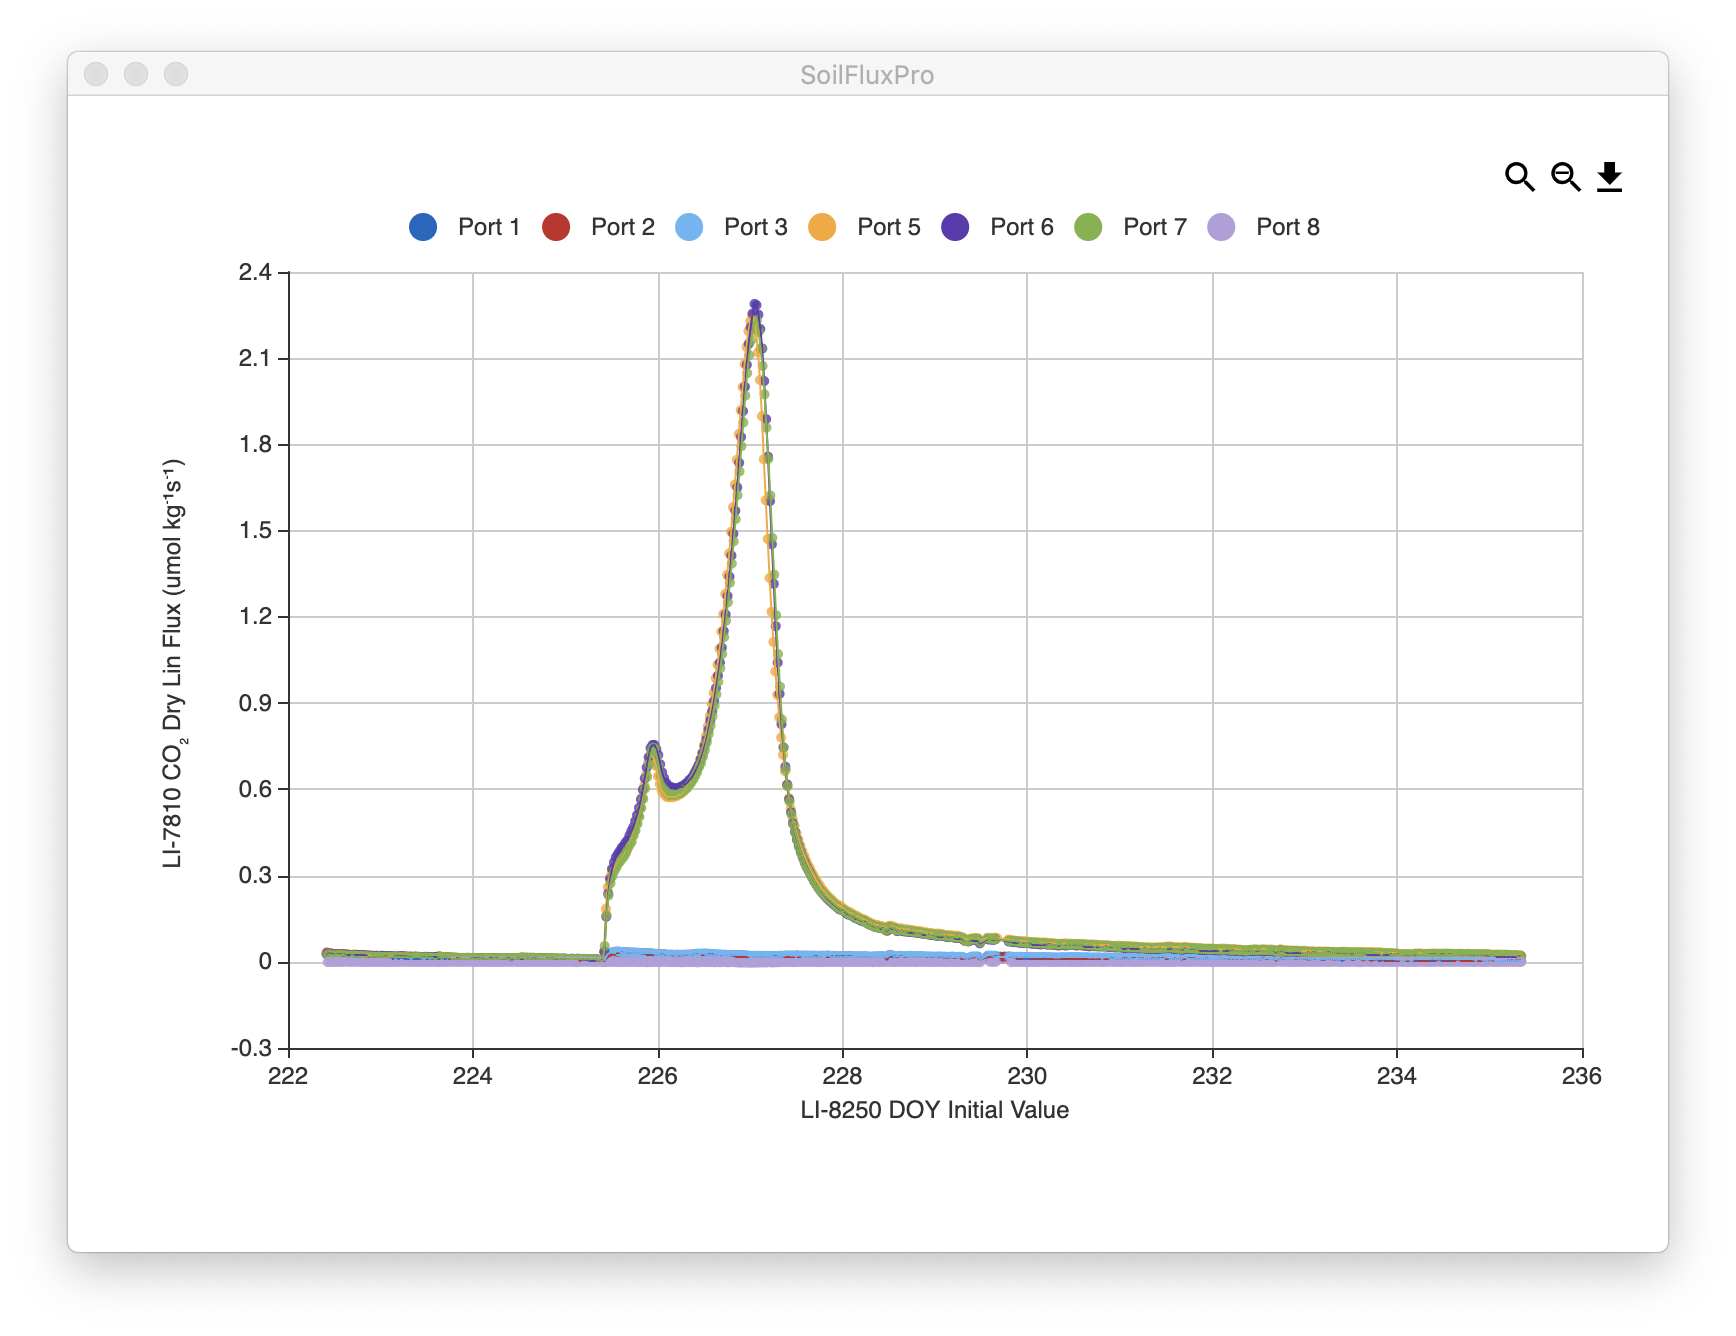Hide the series via Port 6 purple circle
Viewport: 1736px width, 1336px height.
coord(955,227)
